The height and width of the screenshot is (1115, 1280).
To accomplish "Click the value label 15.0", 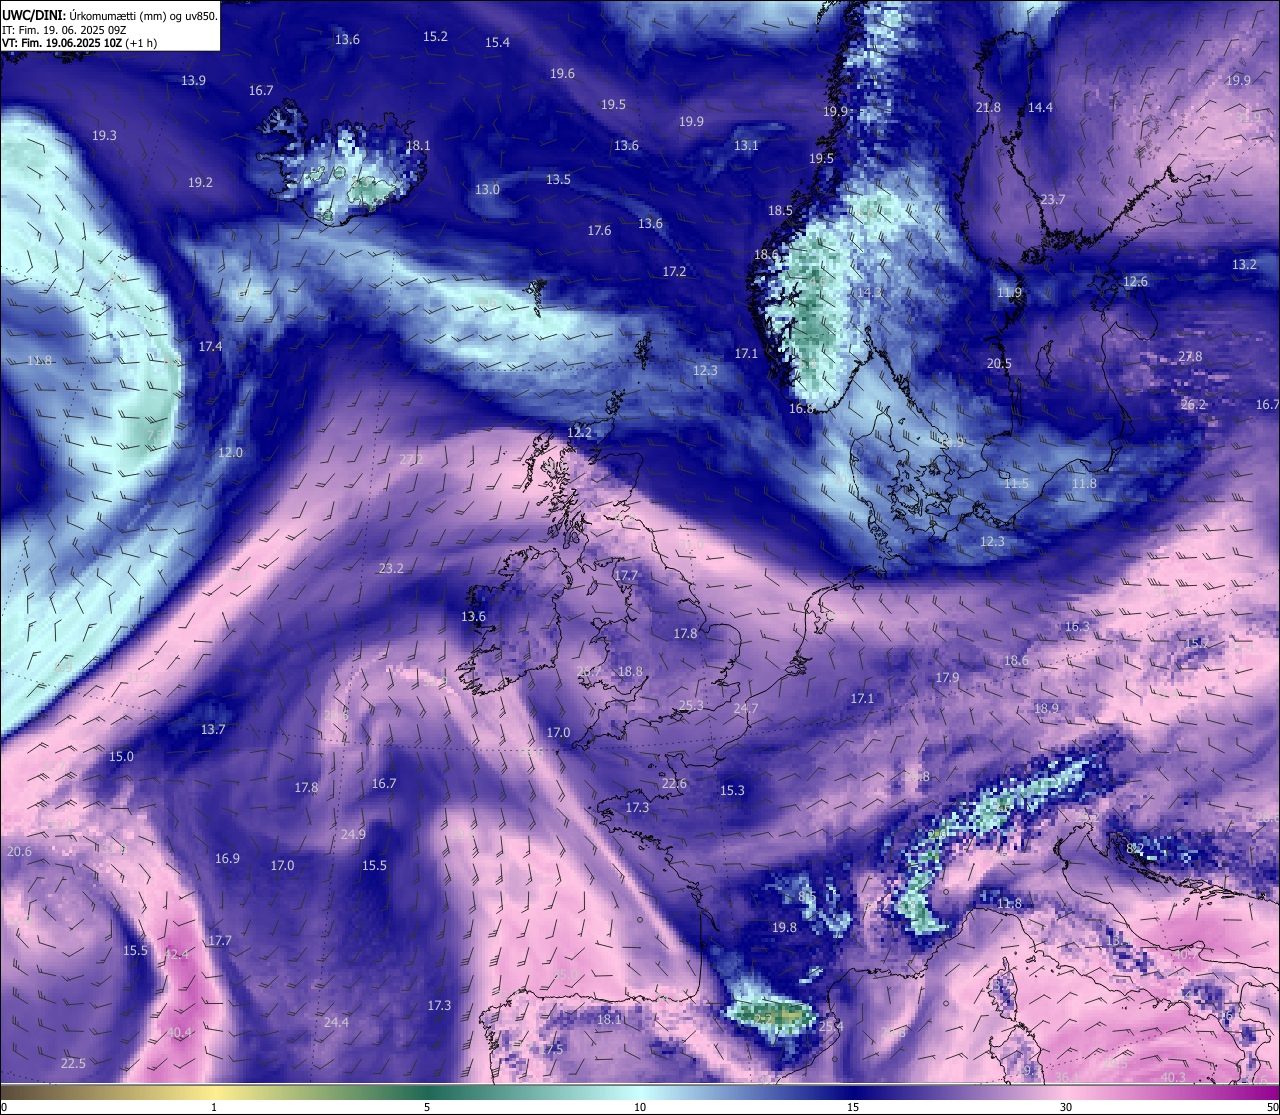I will click(121, 756).
